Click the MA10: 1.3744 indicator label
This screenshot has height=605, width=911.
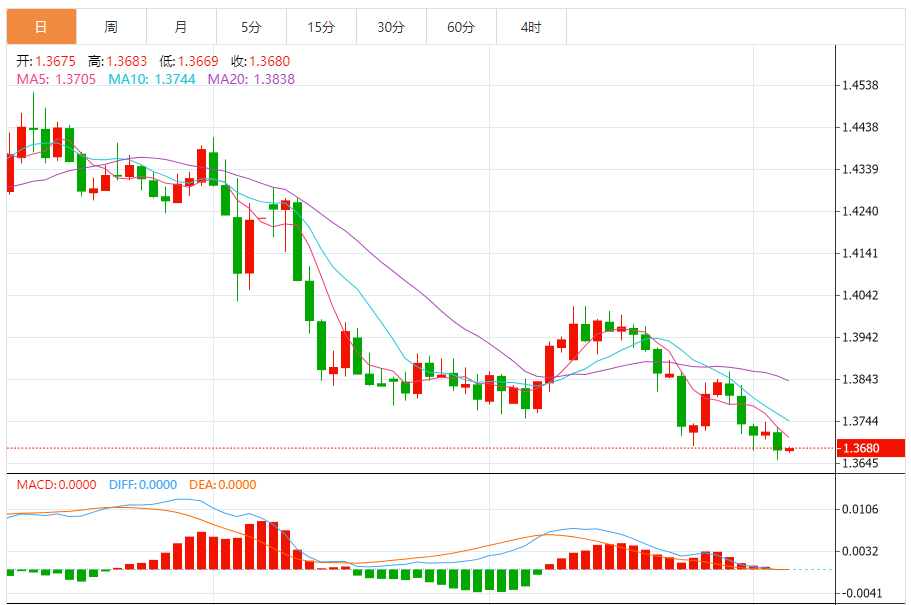[152, 79]
